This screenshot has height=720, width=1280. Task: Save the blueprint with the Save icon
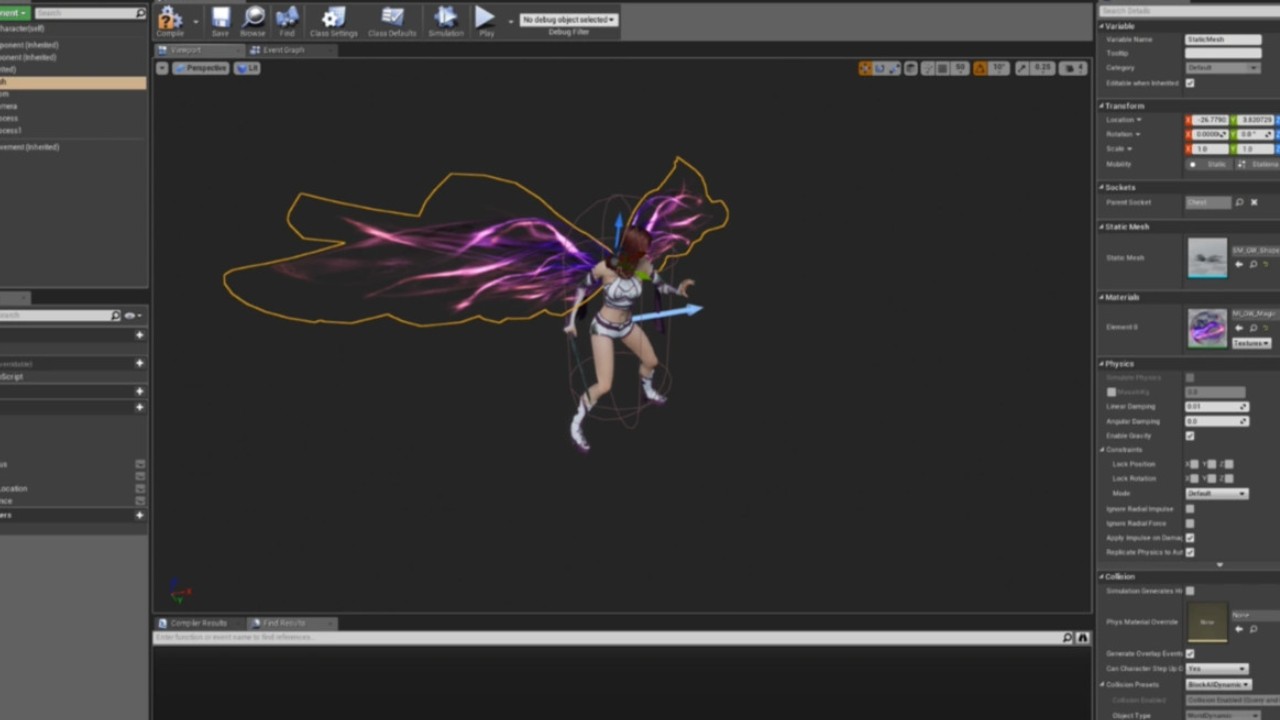(x=220, y=20)
